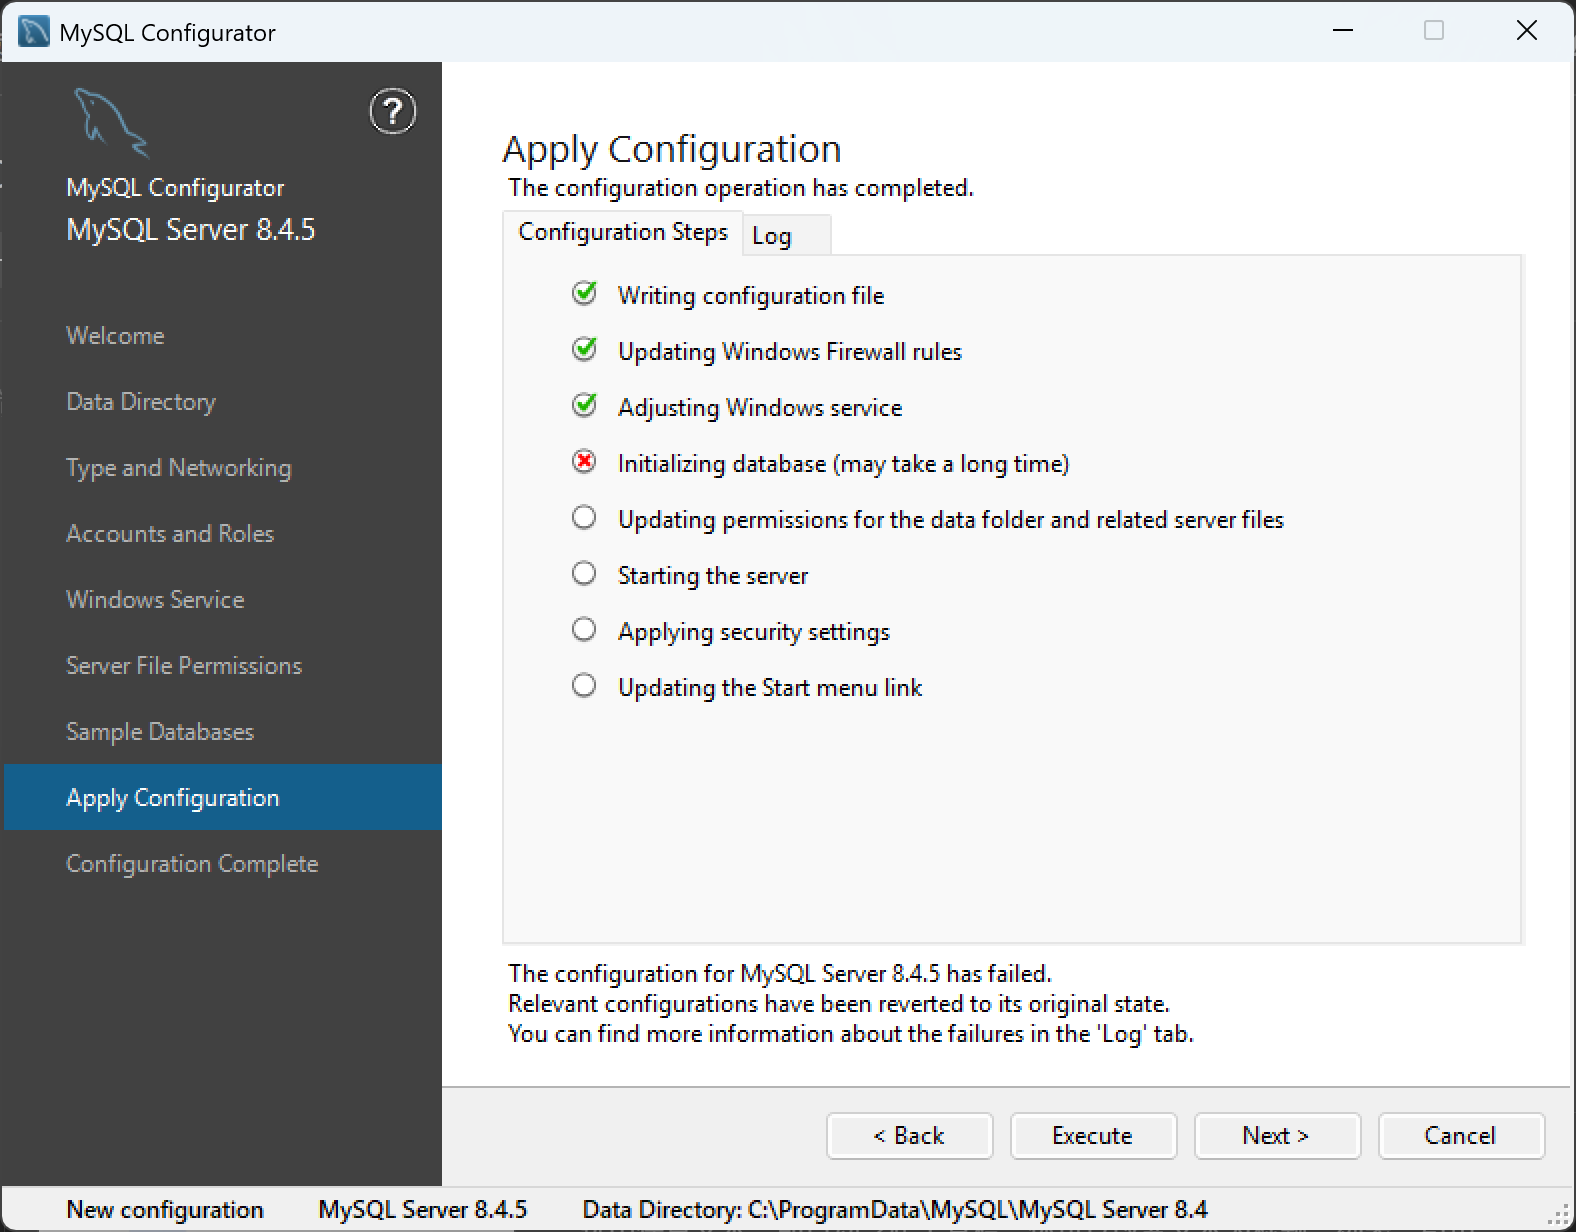Close the MySQL Configurator window
The height and width of the screenshot is (1232, 1576).
pyautogui.click(x=1527, y=31)
